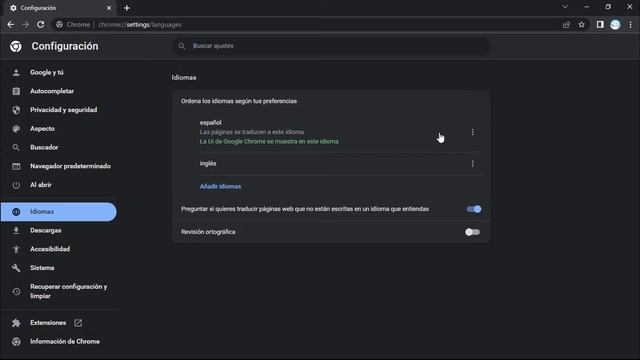Click the search magnifier icon in Buscar ajustes

point(182,46)
